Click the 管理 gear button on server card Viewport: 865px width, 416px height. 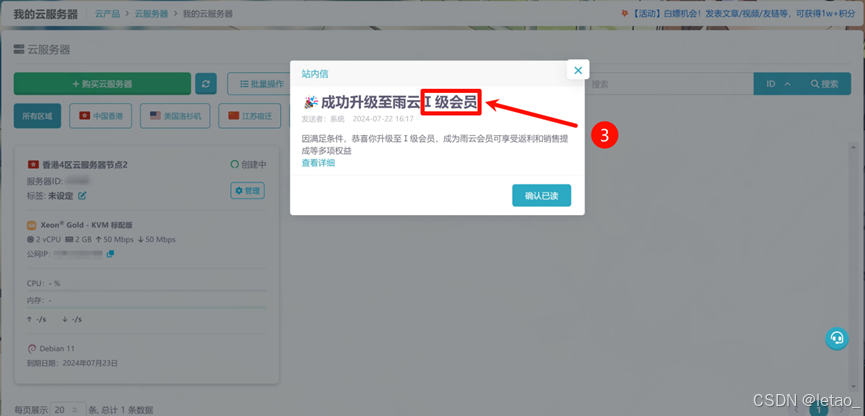point(247,190)
